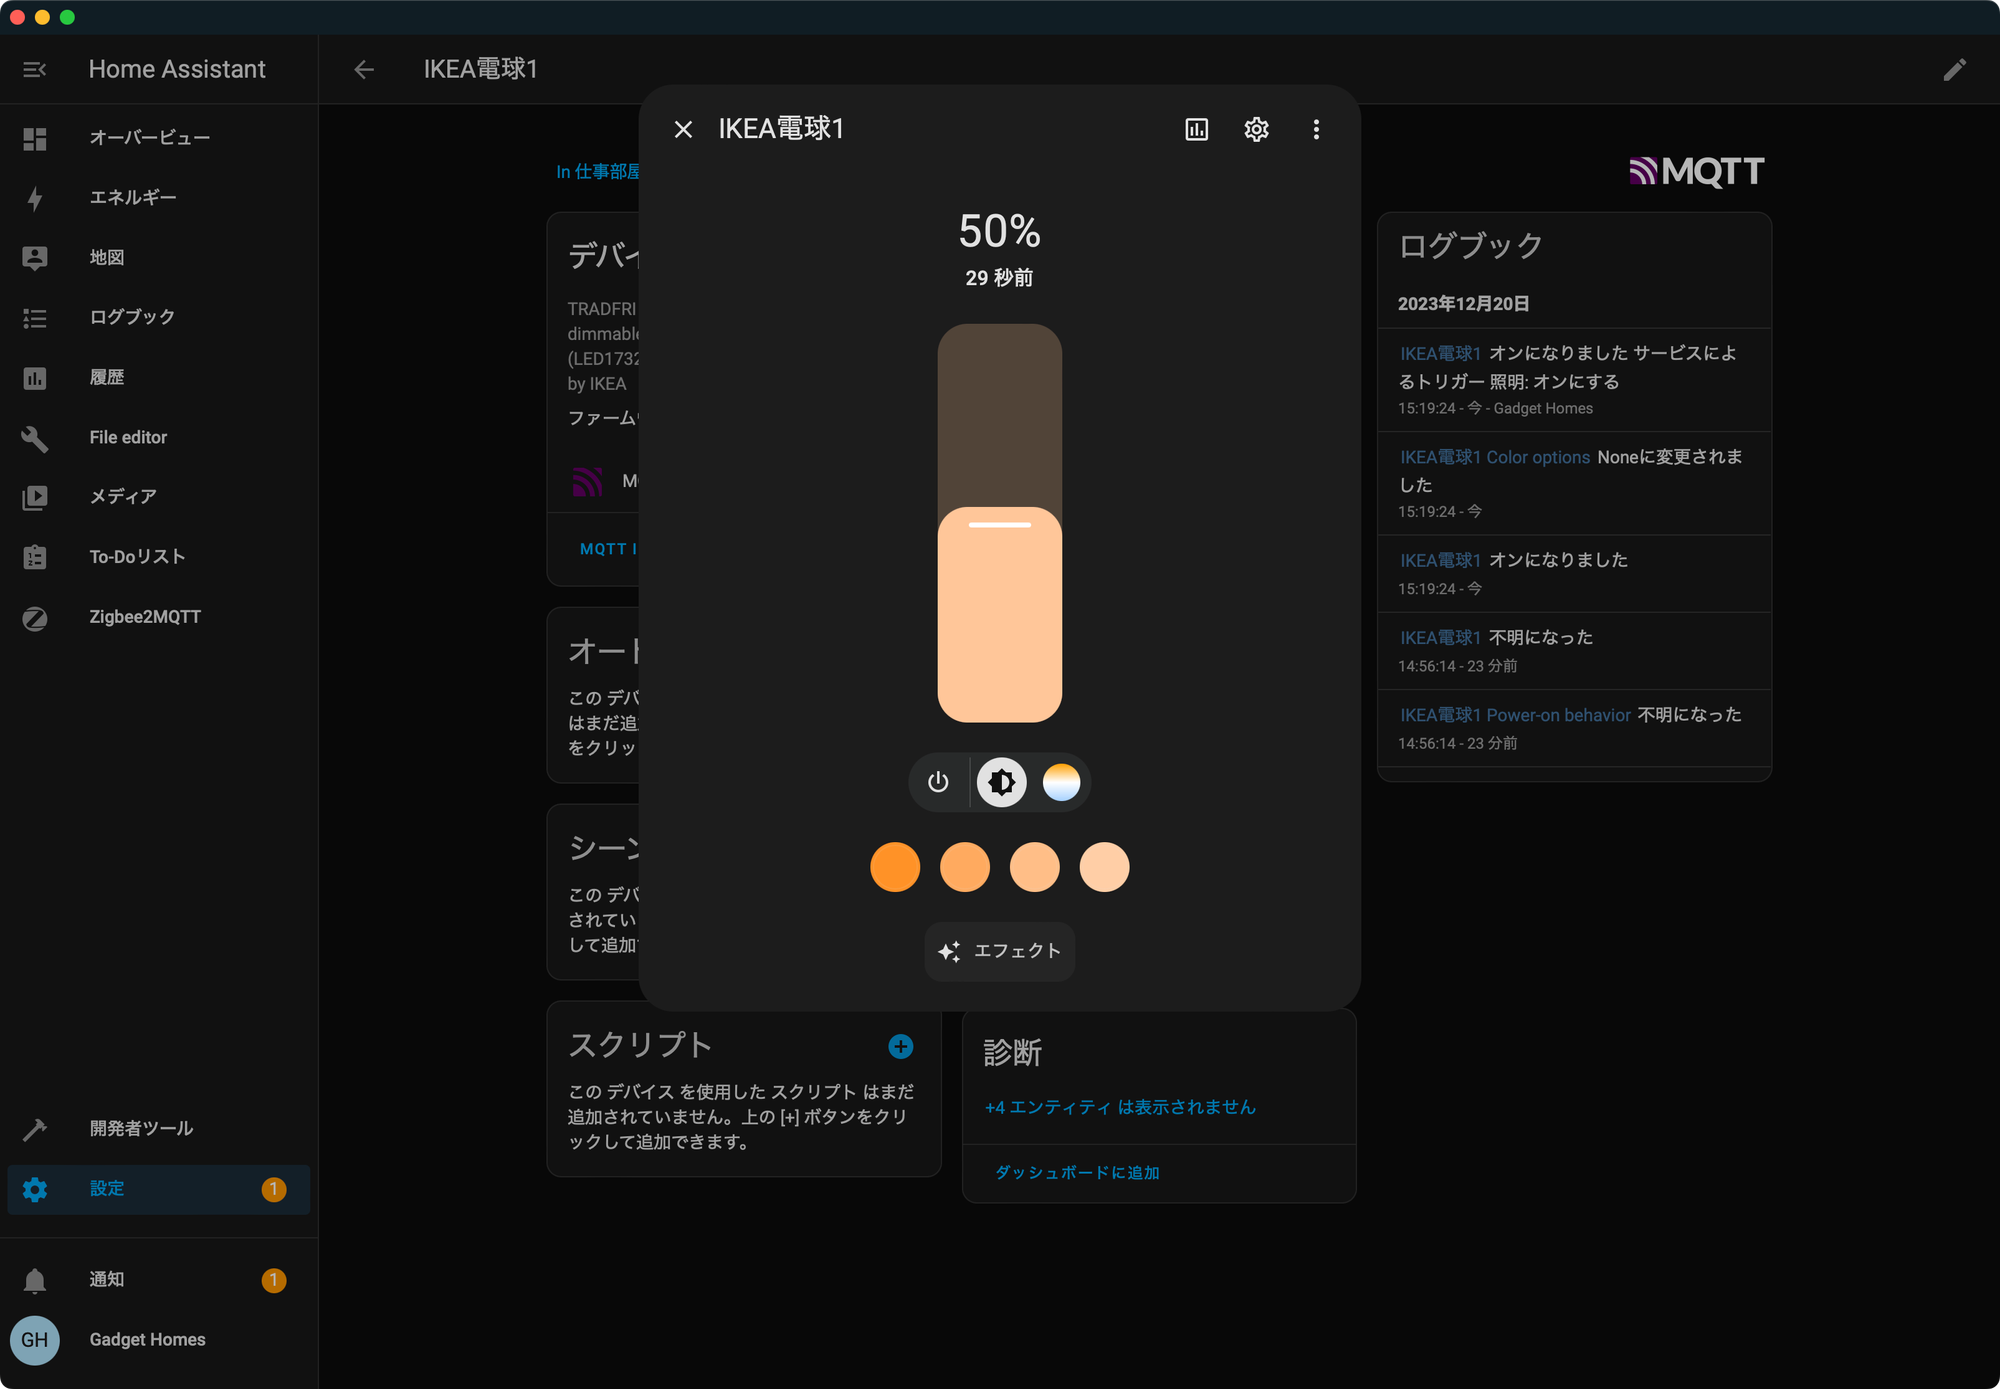
Task: Click the In 仕事部屋 area link
Action: click(597, 172)
